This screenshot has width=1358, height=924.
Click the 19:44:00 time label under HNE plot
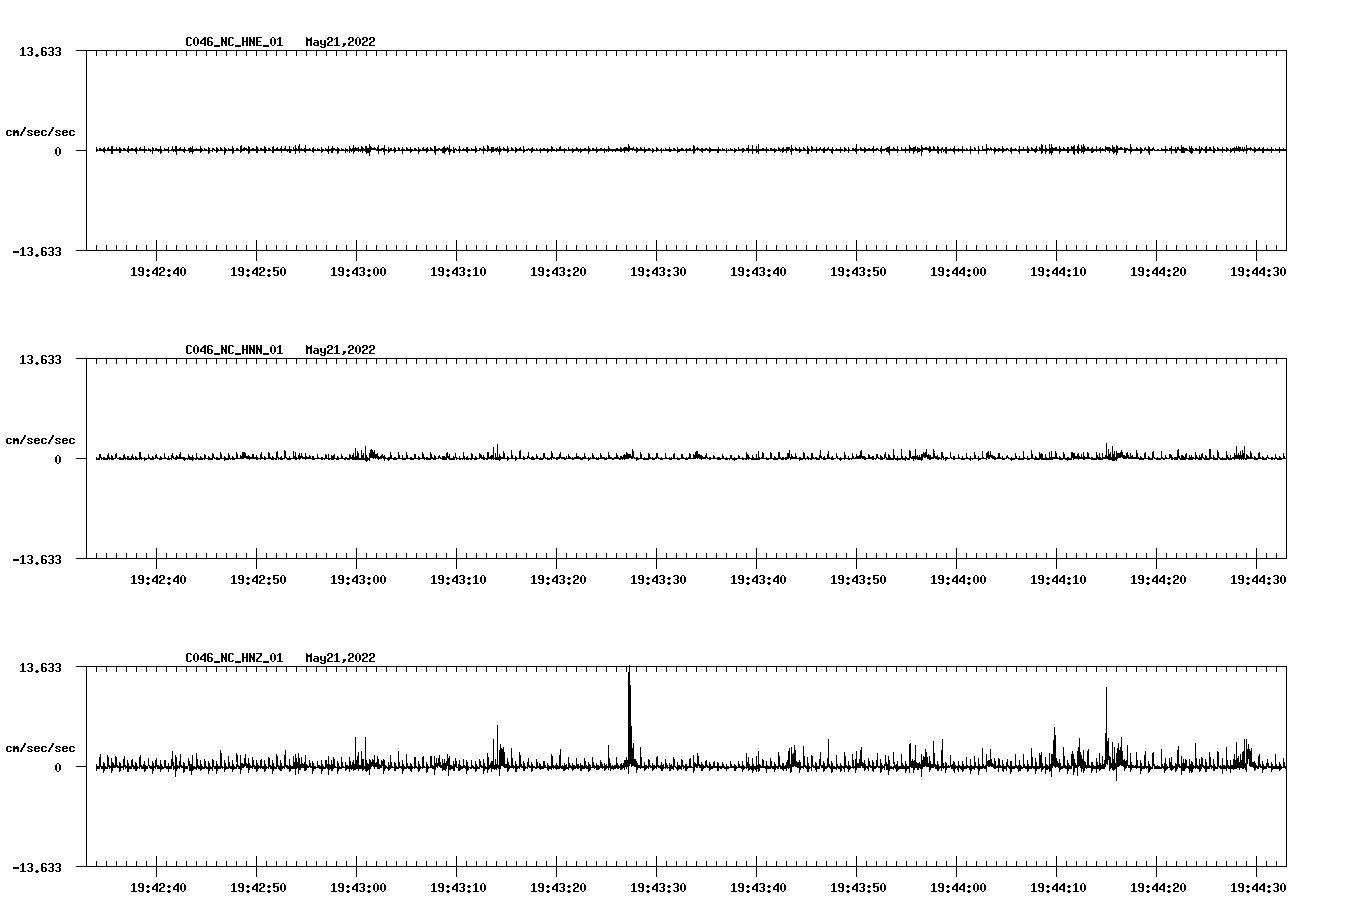[958, 272]
